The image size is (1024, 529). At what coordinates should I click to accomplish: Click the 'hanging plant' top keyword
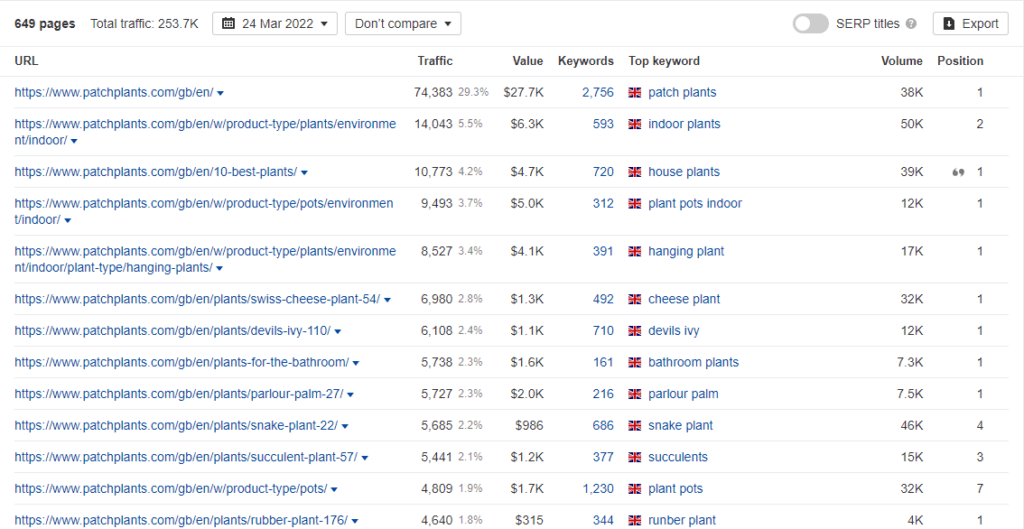(686, 251)
